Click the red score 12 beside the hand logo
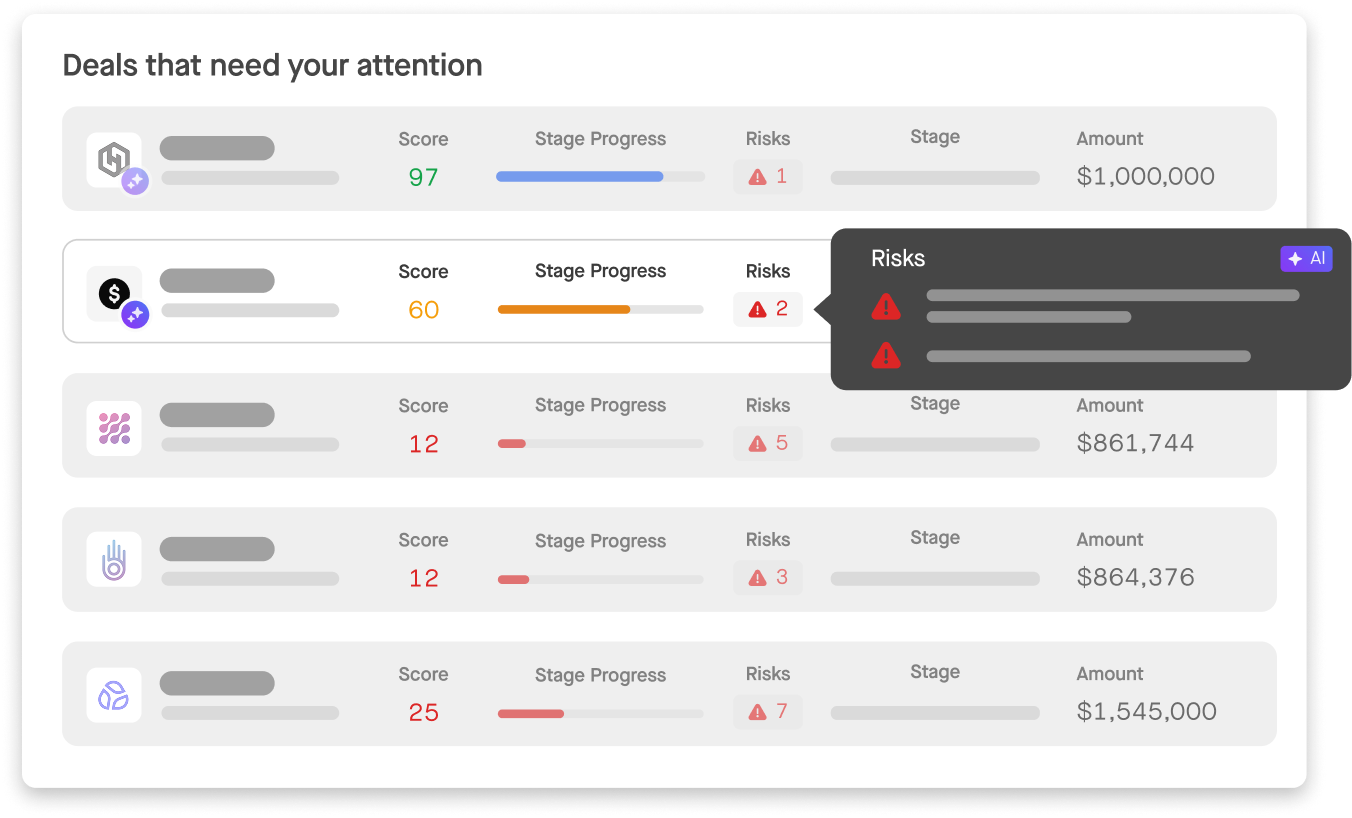This screenshot has width=1352, height=818. coord(424,578)
